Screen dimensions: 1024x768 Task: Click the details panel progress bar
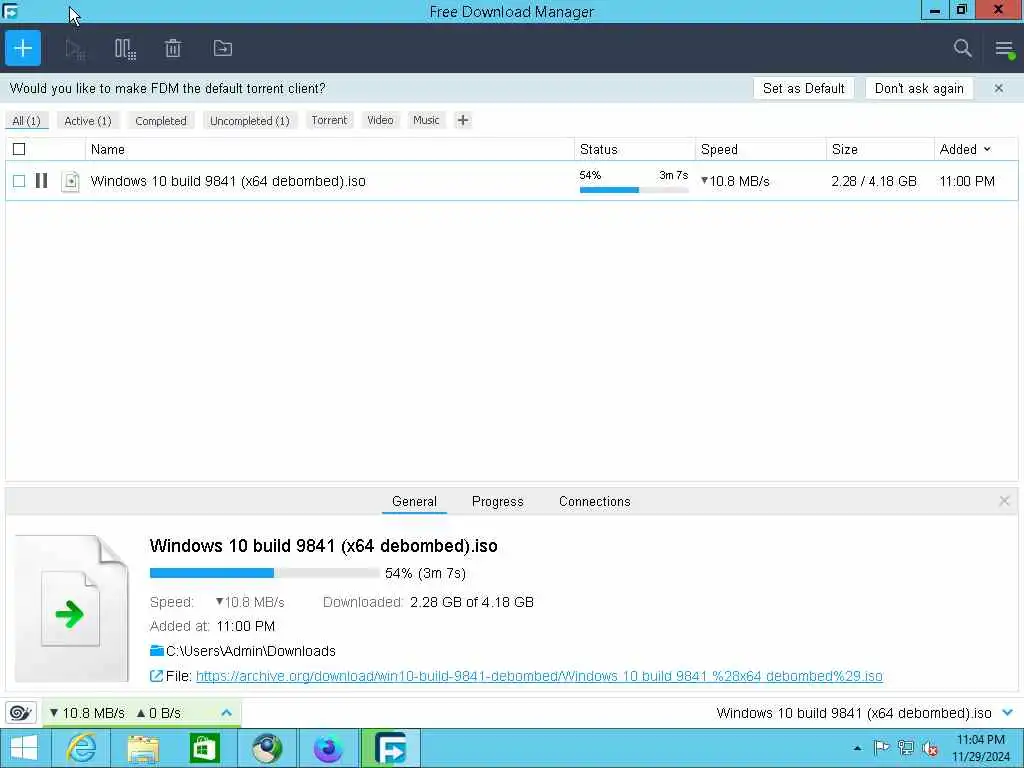(x=264, y=573)
